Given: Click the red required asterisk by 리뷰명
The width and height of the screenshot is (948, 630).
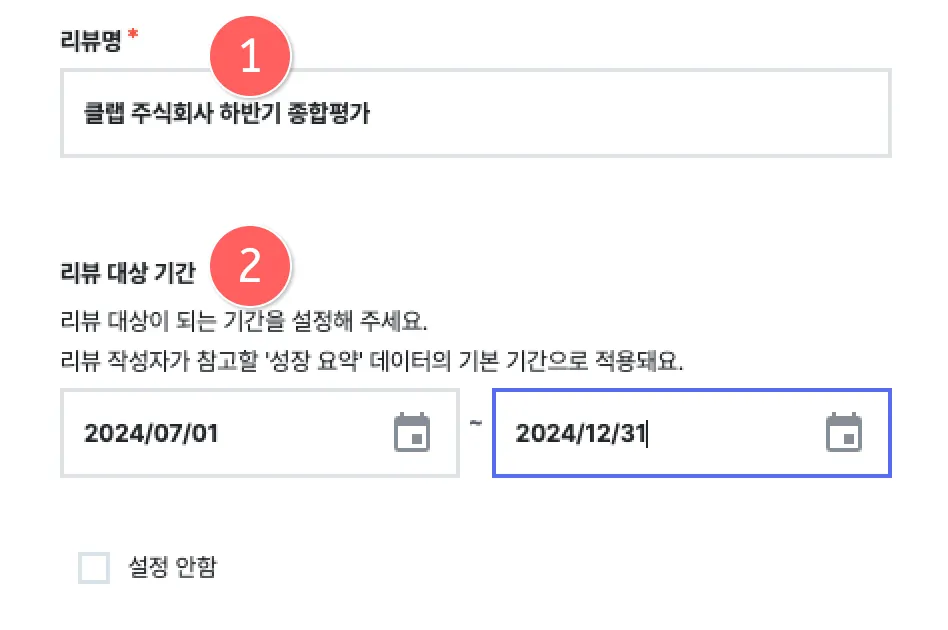Looking at the screenshot, I should pyautogui.click(x=132, y=37).
